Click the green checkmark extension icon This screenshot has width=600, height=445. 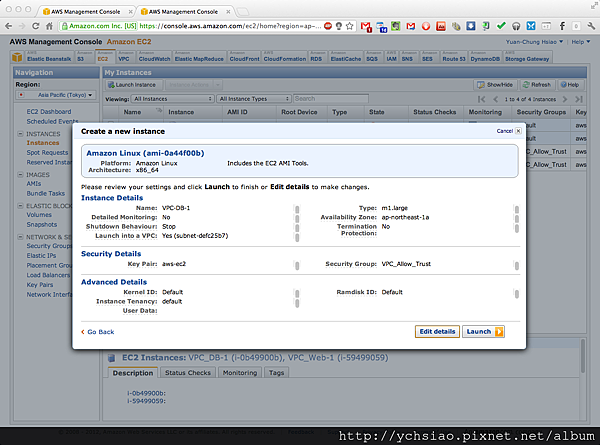coord(501,26)
